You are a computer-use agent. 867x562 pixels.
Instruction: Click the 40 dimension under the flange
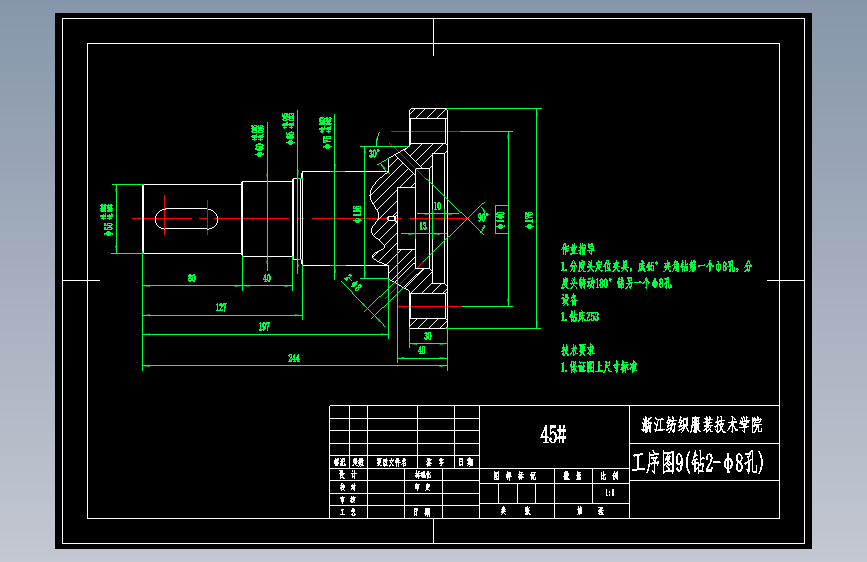click(421, 350)
